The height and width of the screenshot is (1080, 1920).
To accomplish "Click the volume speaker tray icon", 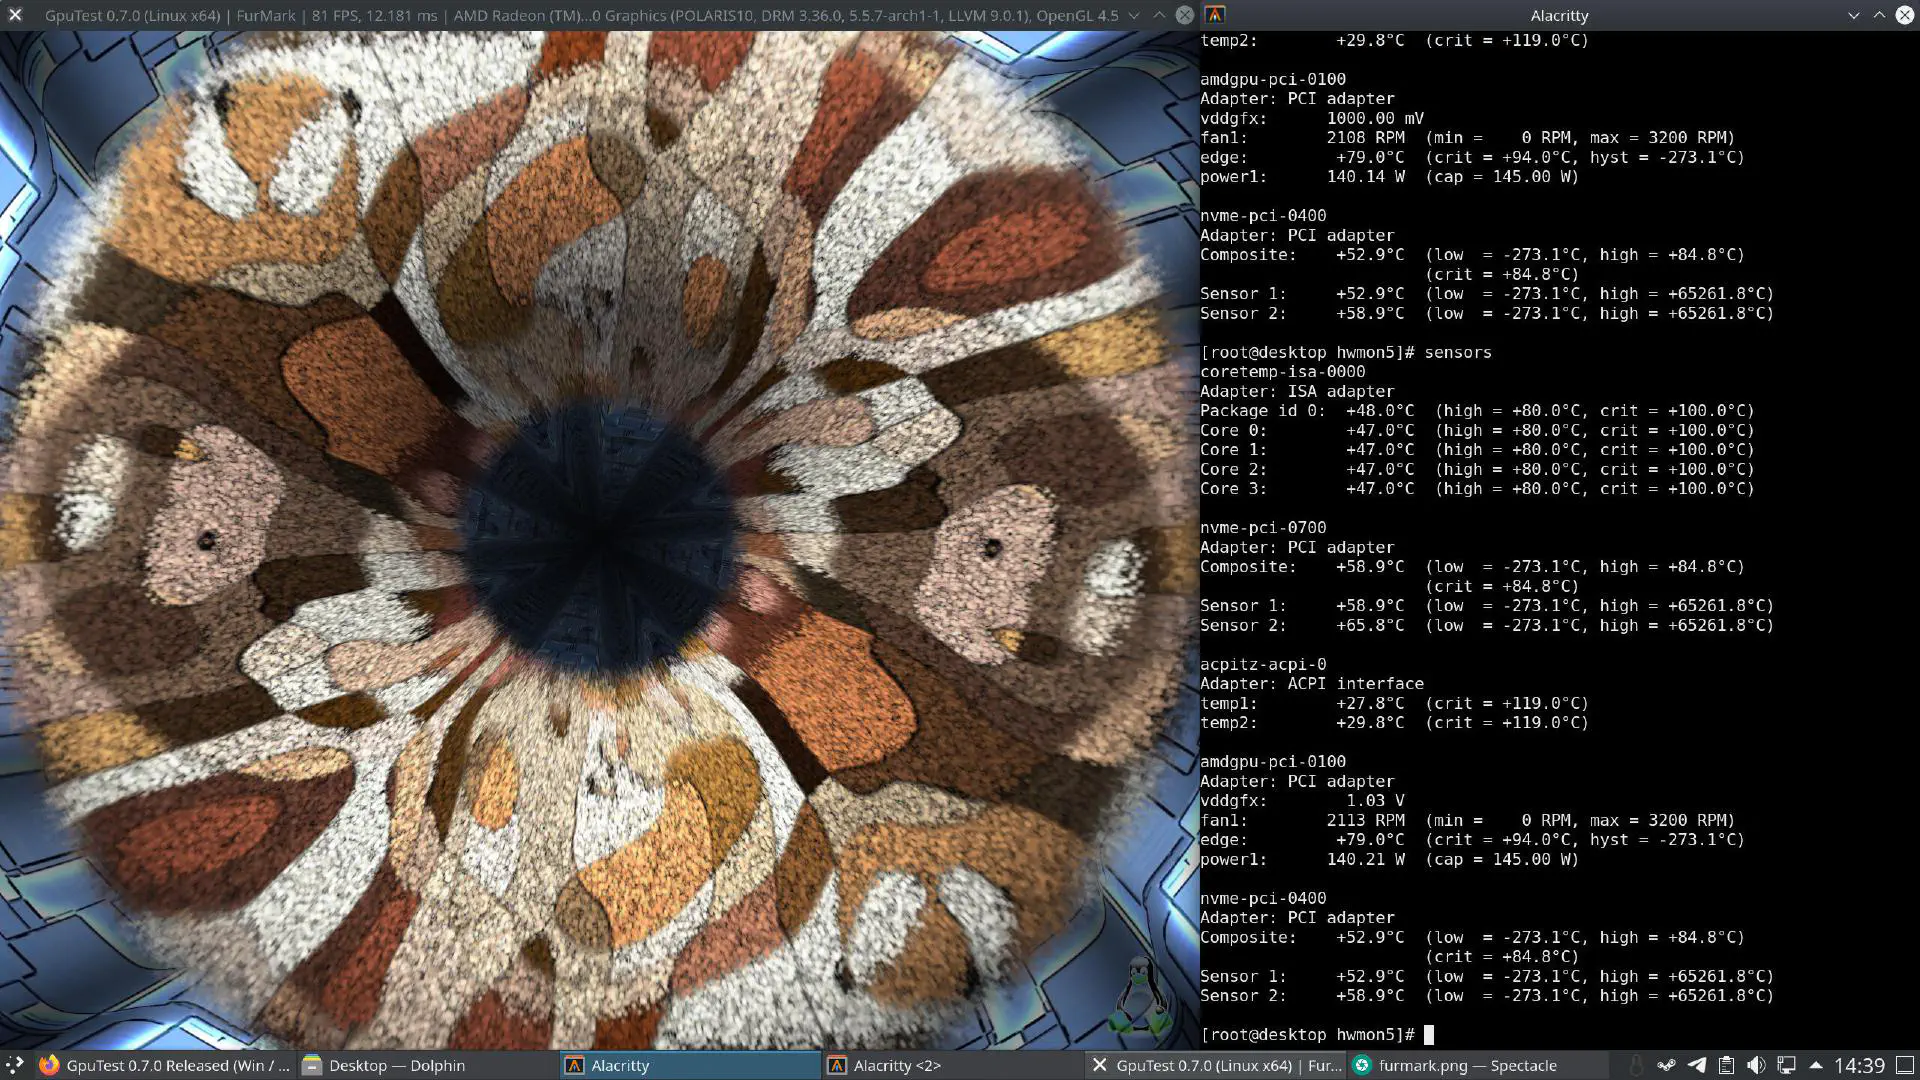I will point(1756,1065).
